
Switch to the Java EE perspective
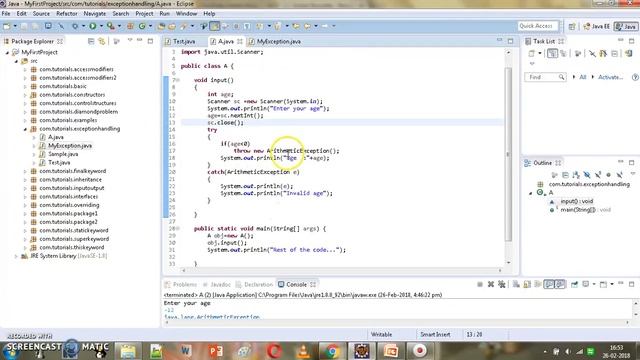click(596, 26)
